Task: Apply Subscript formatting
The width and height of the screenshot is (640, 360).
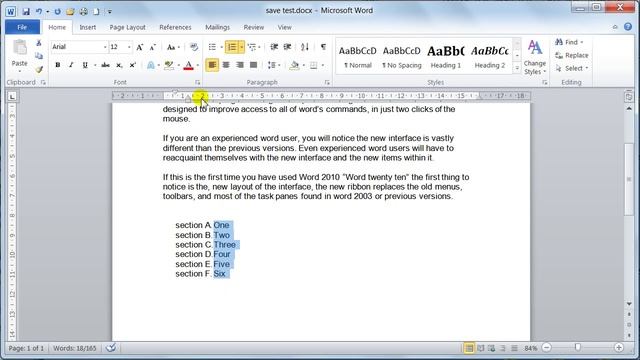Action: coord(119,65)
